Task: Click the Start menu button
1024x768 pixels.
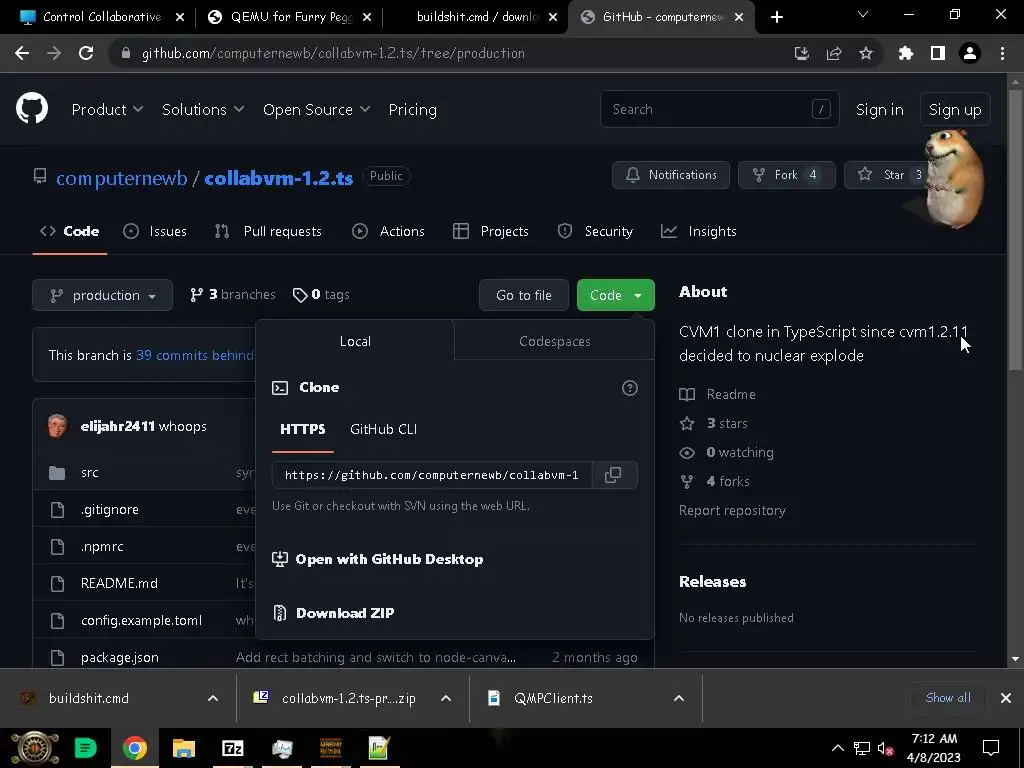Action: click(x=35, y=748)
